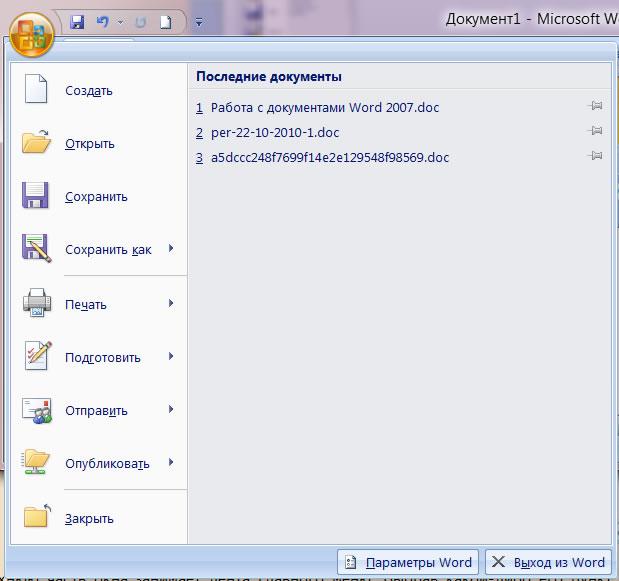The image size is (619, 581).
Task: Choose the Опубликовать menu label
Action: coord(107,463)
